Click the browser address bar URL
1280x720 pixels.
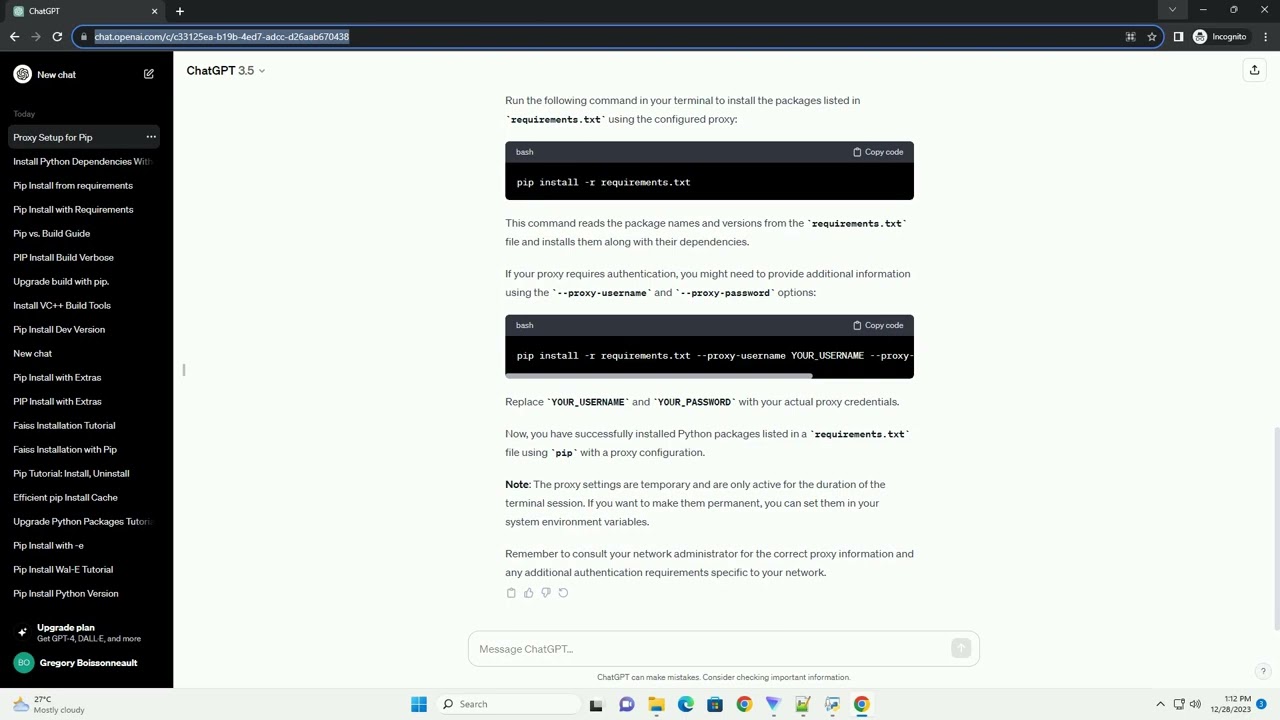pyautogui.click(x=222, y=37)
